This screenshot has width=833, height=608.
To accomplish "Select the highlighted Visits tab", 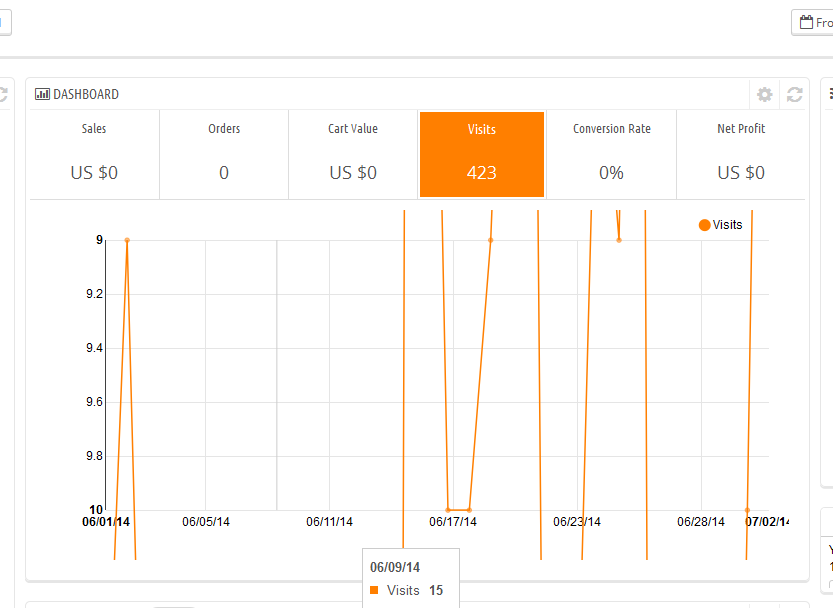I will pyautogui.click(x=482, y=155).
